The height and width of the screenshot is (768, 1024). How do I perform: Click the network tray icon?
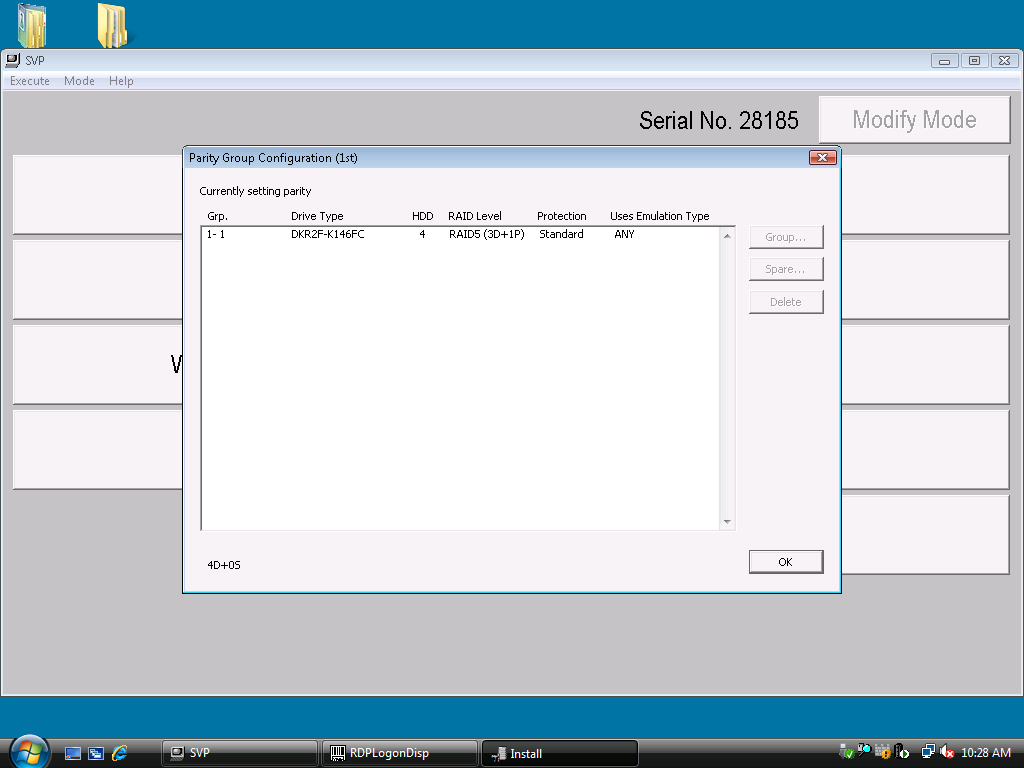(x=928, y=752)
